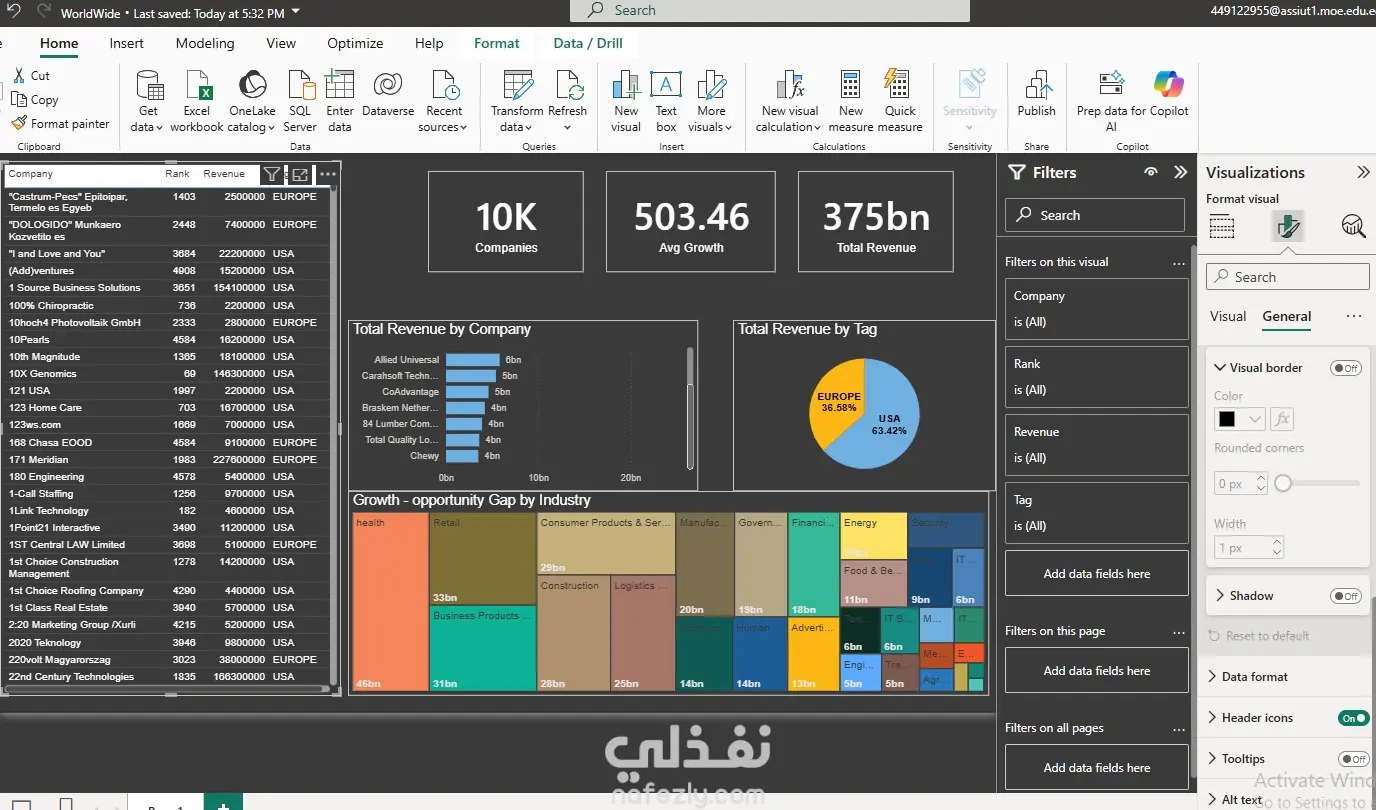Image resolution: width=1376 pixels, height=810 pixels.
Task: Open the border color picker dropdown arrow
Action: tap(1255, 419)
